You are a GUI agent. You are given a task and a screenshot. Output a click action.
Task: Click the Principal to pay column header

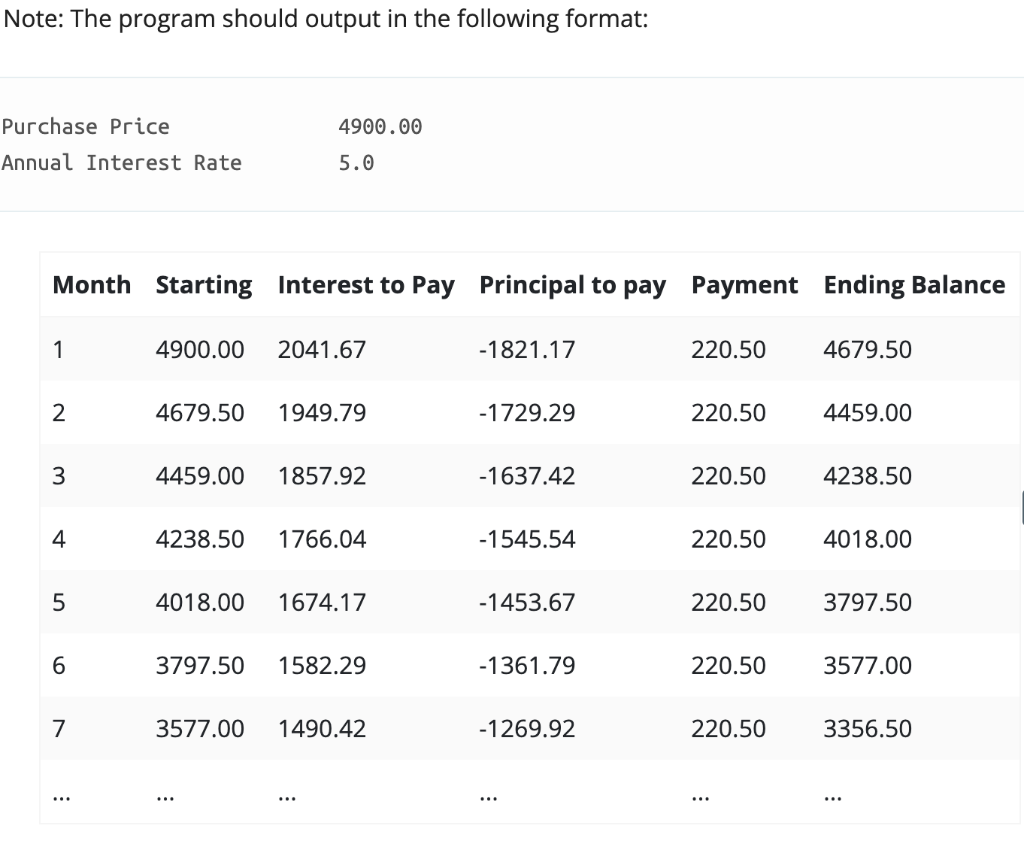573,285
